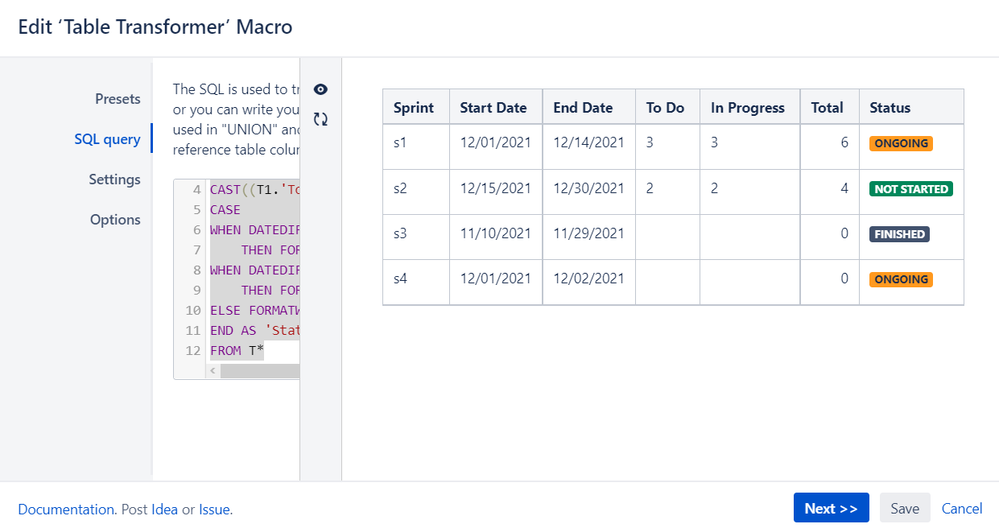Click the refresh preview arrows icon
Screen dimensions: 999x528
[x=320, y=119]
